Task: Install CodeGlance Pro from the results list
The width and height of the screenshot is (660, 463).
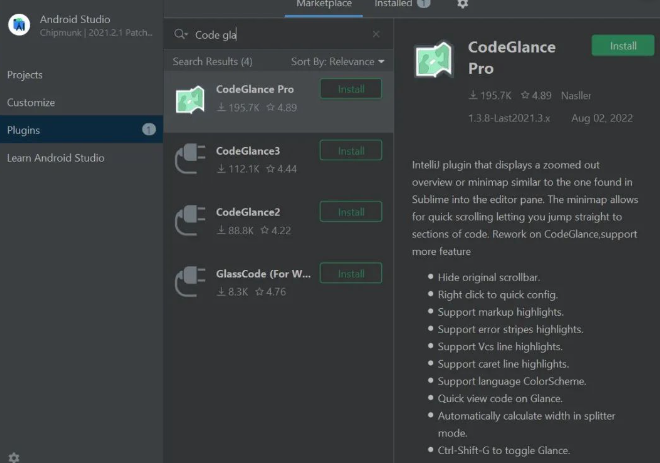Action: click(351, 89)
